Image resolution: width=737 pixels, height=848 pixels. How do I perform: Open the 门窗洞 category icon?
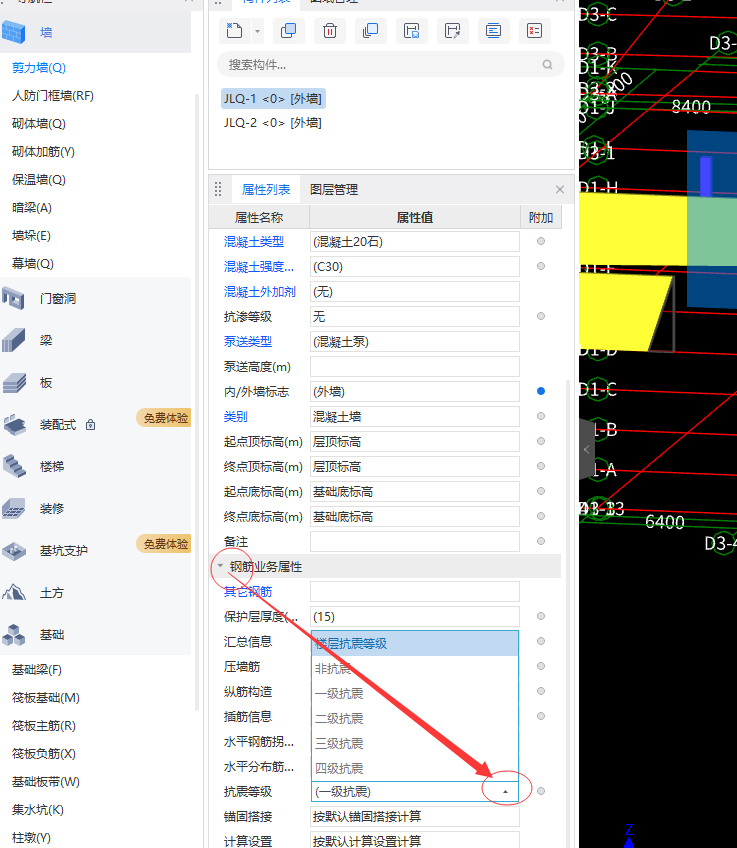(x=14, y=299)
